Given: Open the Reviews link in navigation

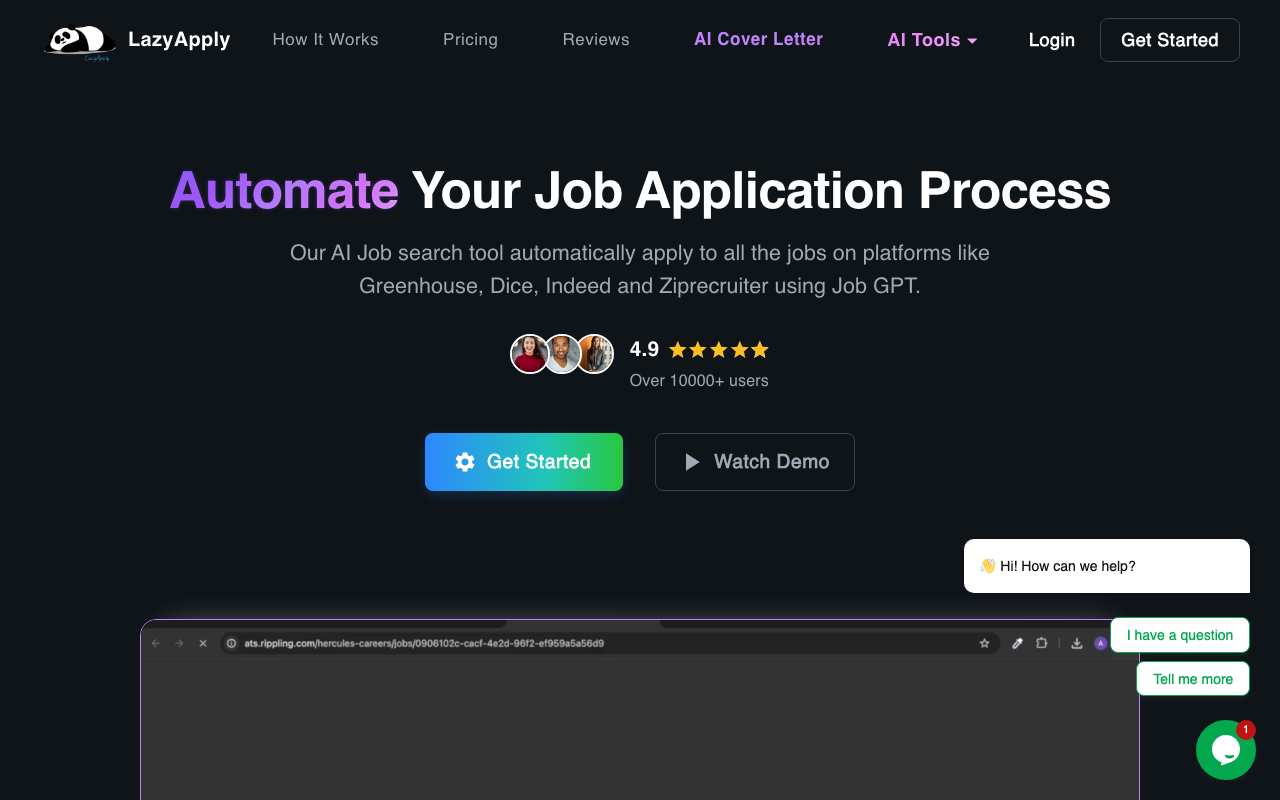Looking at the screenshot, I should (x=596, y=40).
